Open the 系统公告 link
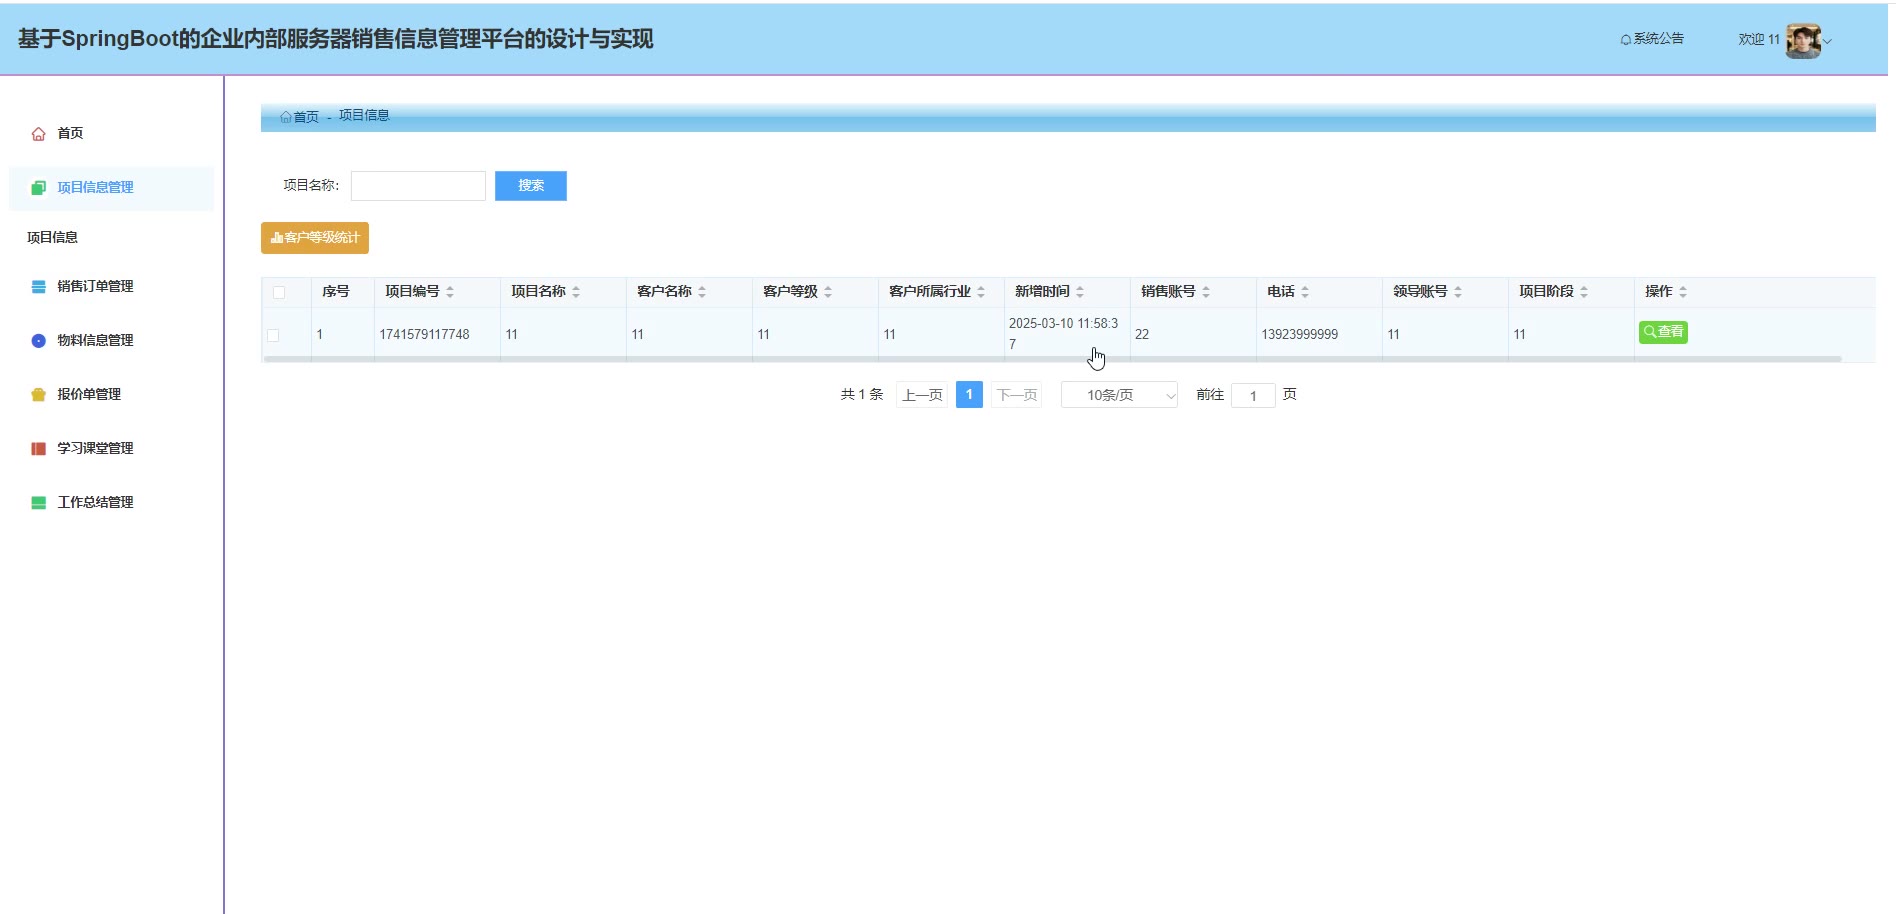Screen dimensions: 1896x914 [x=1652, y=39]
